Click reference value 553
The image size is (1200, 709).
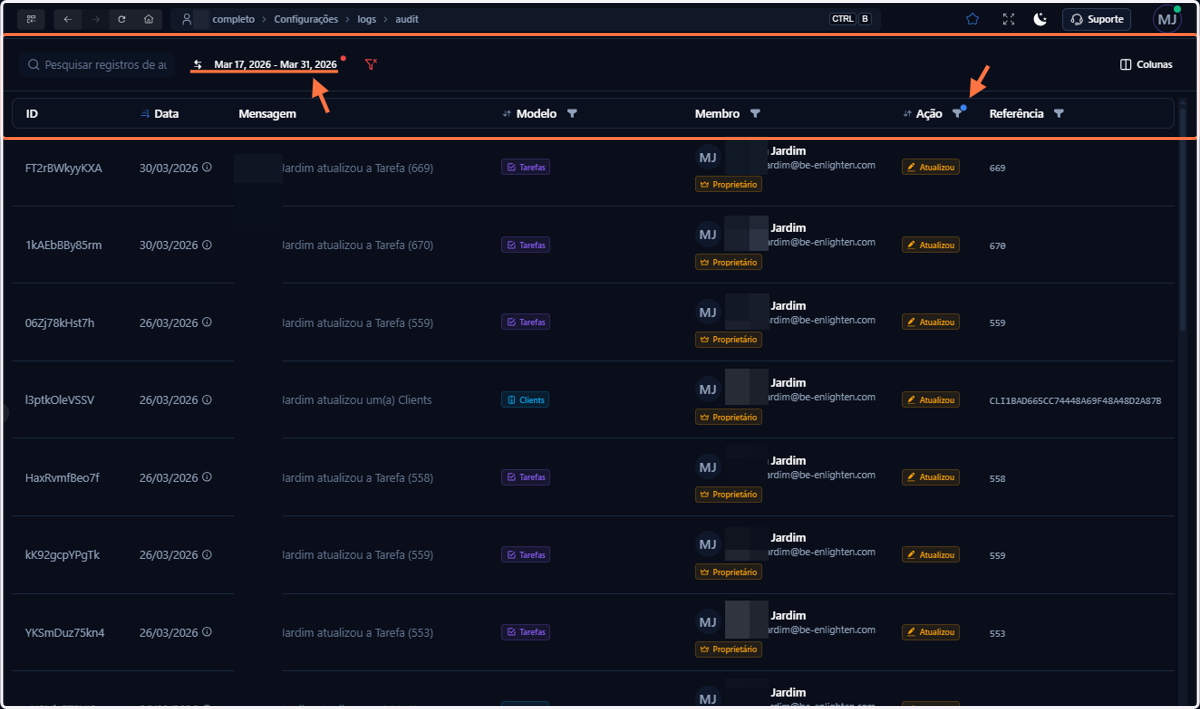tap(997, 633)
